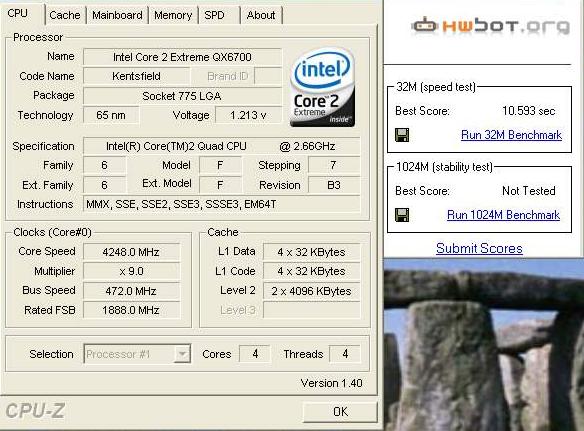Image resolution: width=584 pixels, height=431 pixels.
Task: Select the Socket 775 LGA package field
Action: point(182,96)
